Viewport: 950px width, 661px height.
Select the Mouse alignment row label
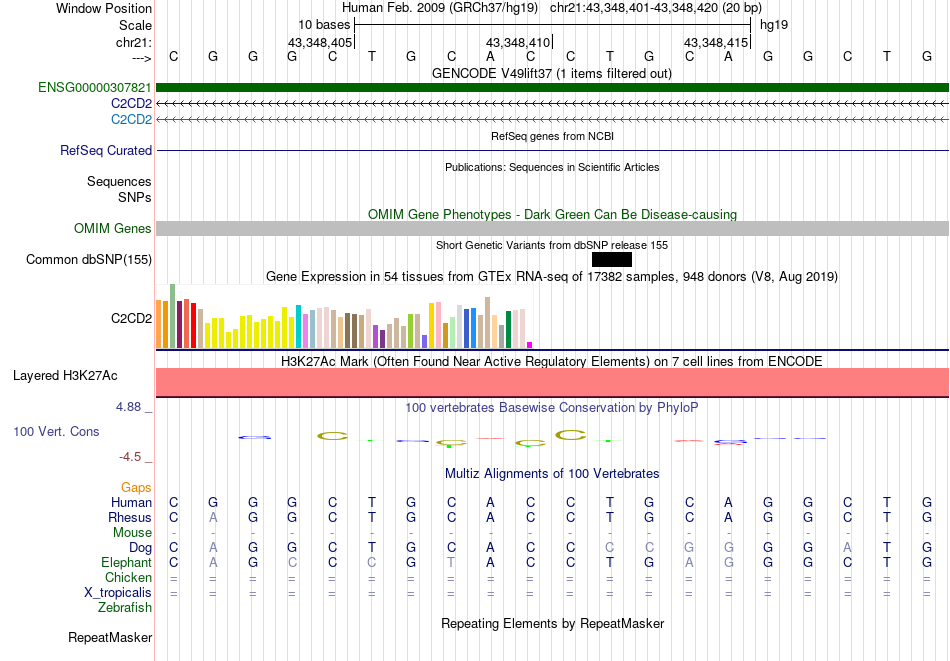[x=132, y=533]
